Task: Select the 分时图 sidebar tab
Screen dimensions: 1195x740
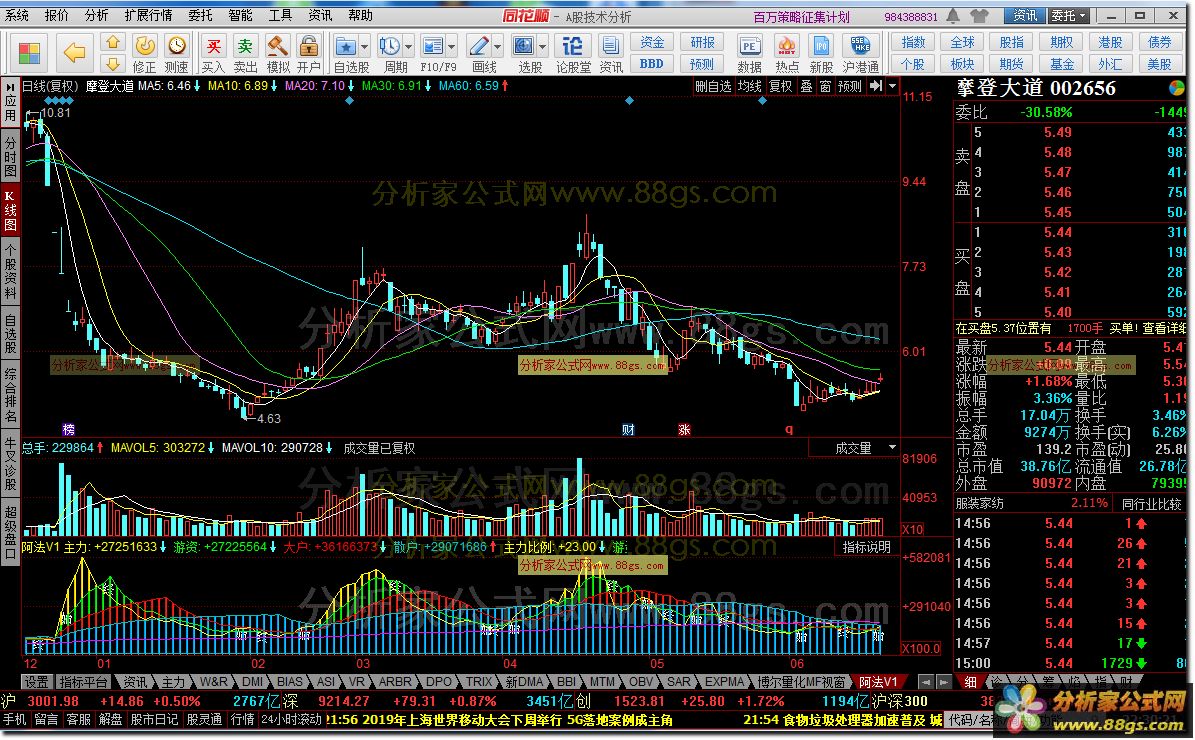Action: pyautogui.click(x=10, y=157)
